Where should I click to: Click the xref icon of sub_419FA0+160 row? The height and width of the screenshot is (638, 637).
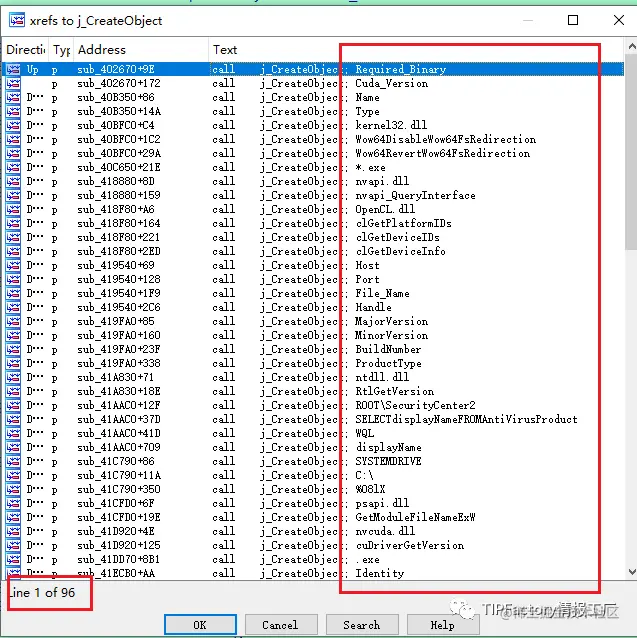pos(13,335)
